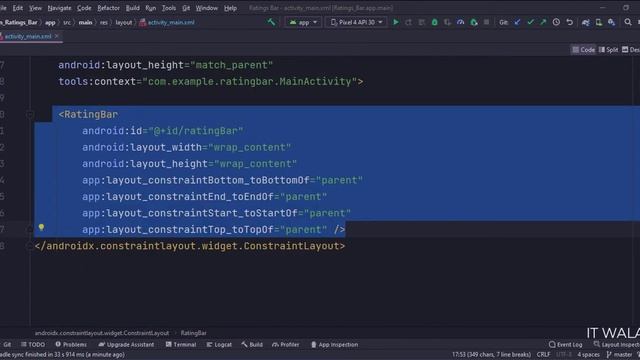Click the Git Commit checkmark icon

[x=530, y=22]
